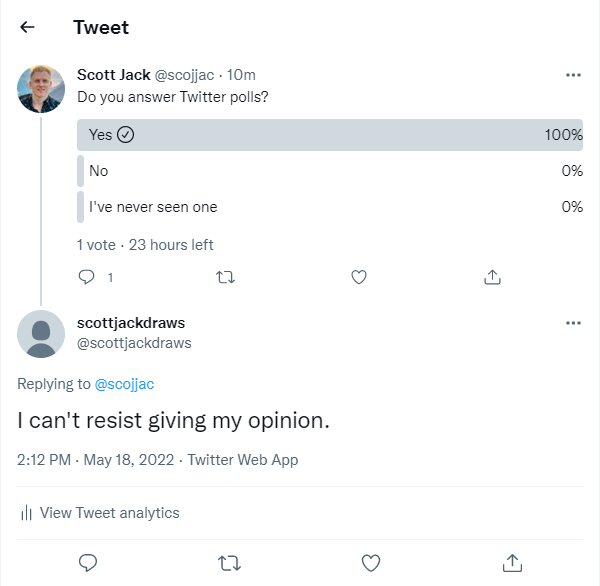Retweet the scottjackdraws reply

pyautogui.click(x=229, y=563)
